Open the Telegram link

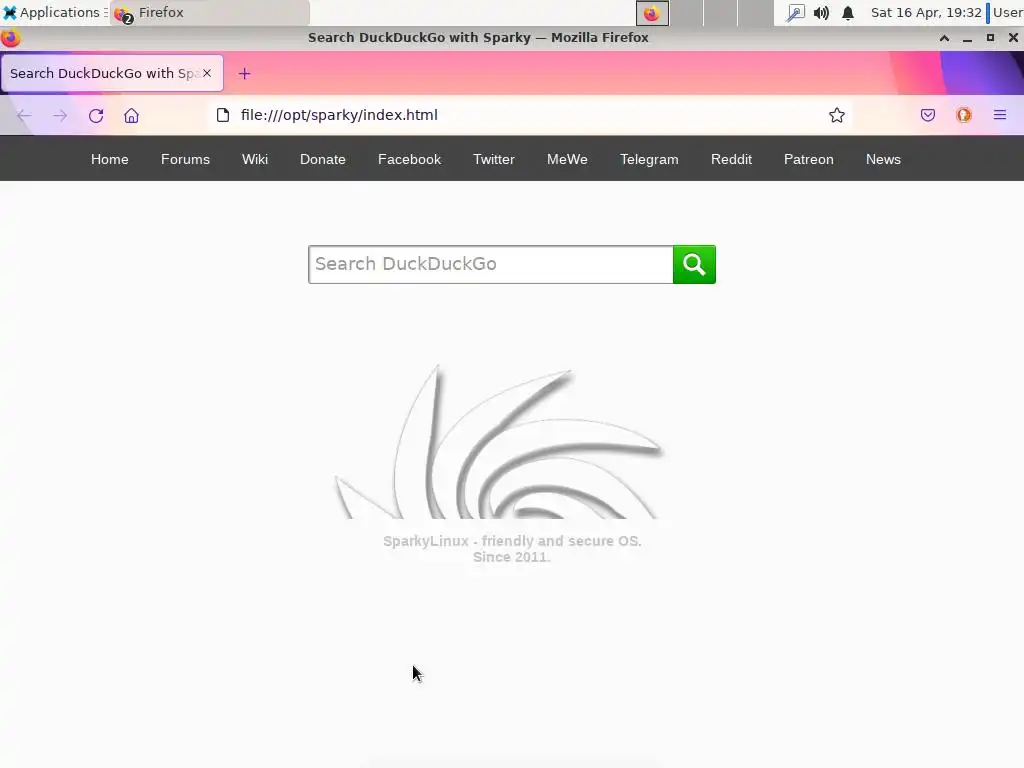point(649,159)
